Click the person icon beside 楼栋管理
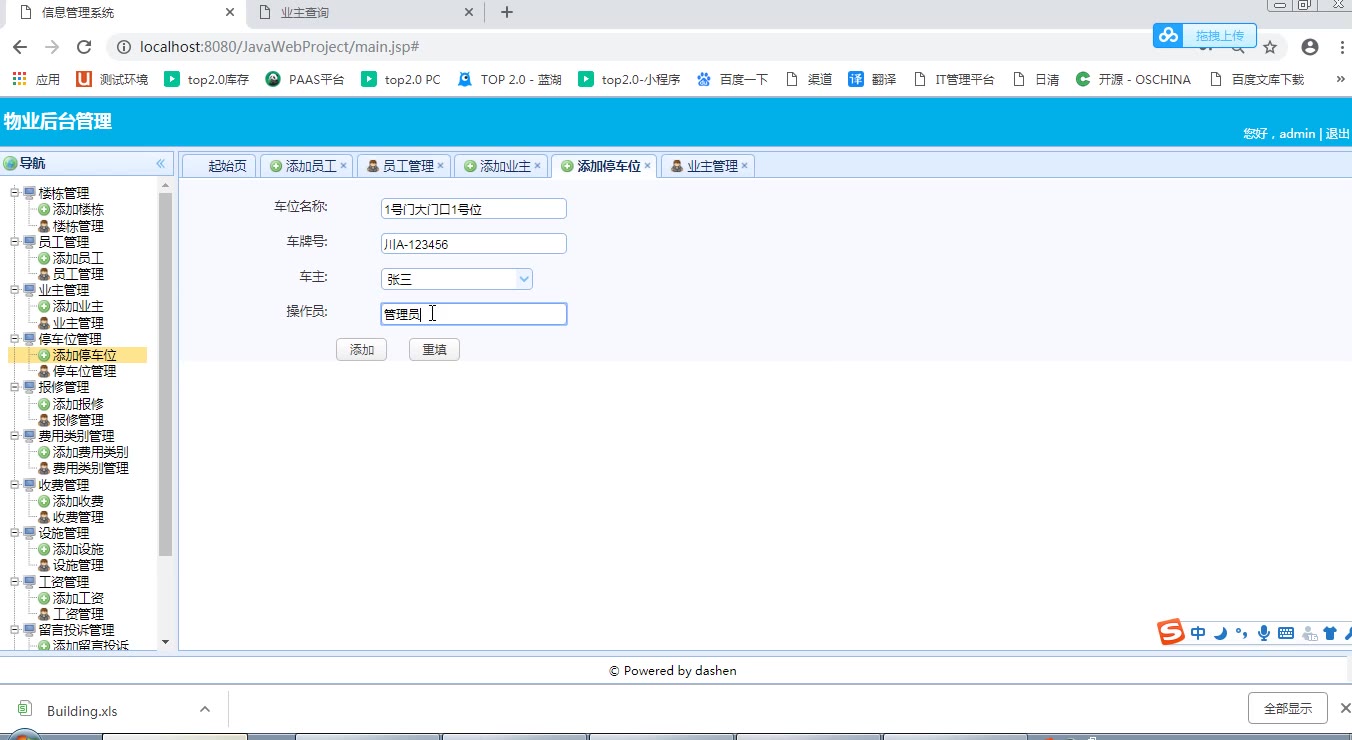The width and height of the screenshot is (1352, 740). [44, 226]
